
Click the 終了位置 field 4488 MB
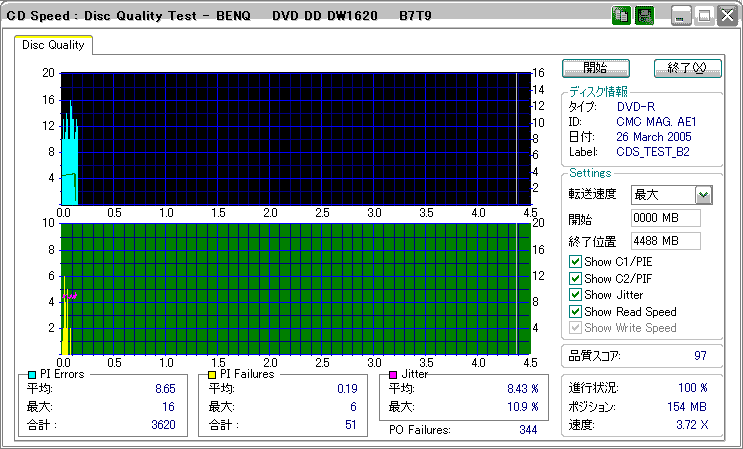[x=666, y=241]
